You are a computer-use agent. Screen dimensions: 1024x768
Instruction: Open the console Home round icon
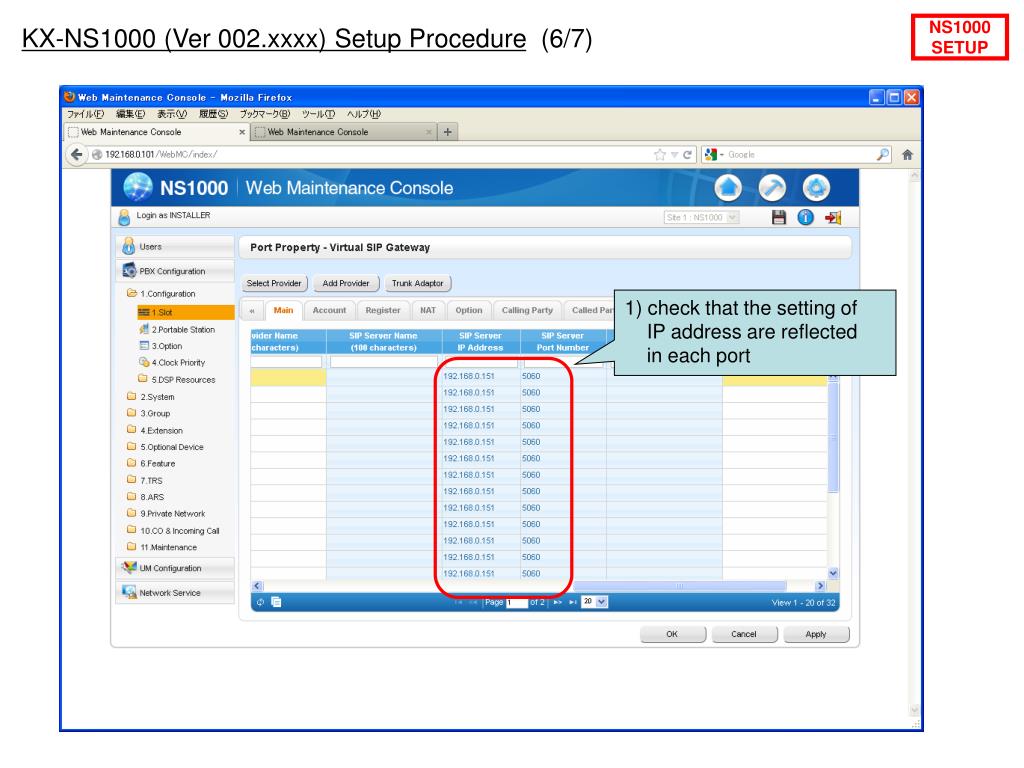(728, 188)
